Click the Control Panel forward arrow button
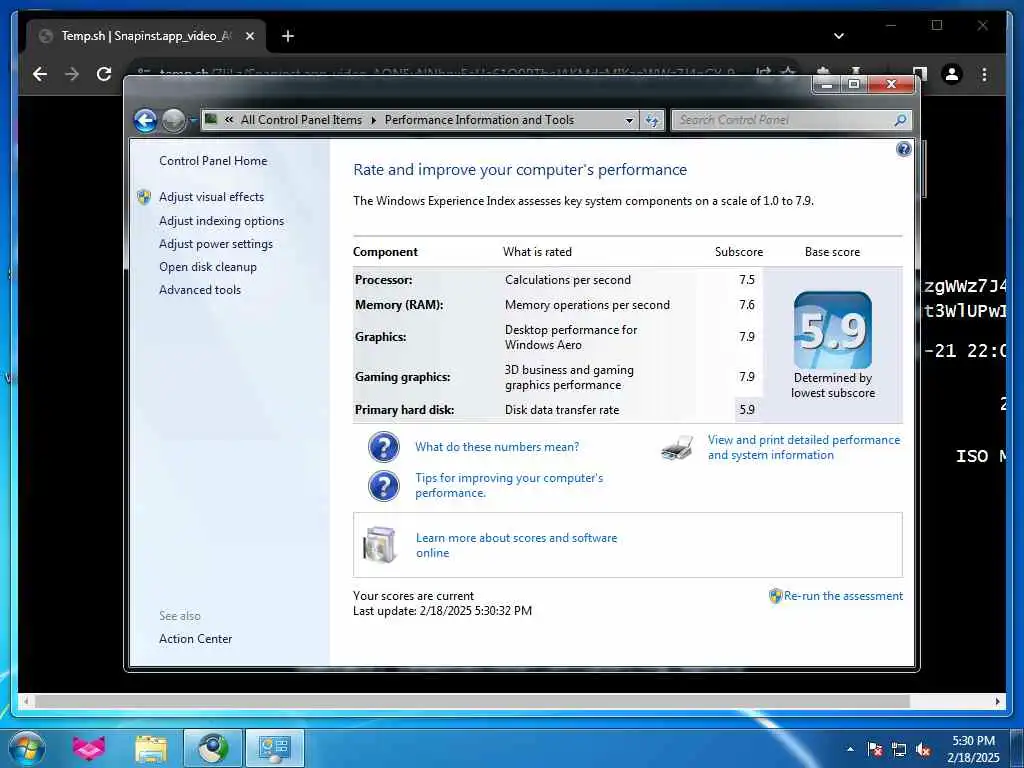 pyautogui.click(x=173, y=120)
